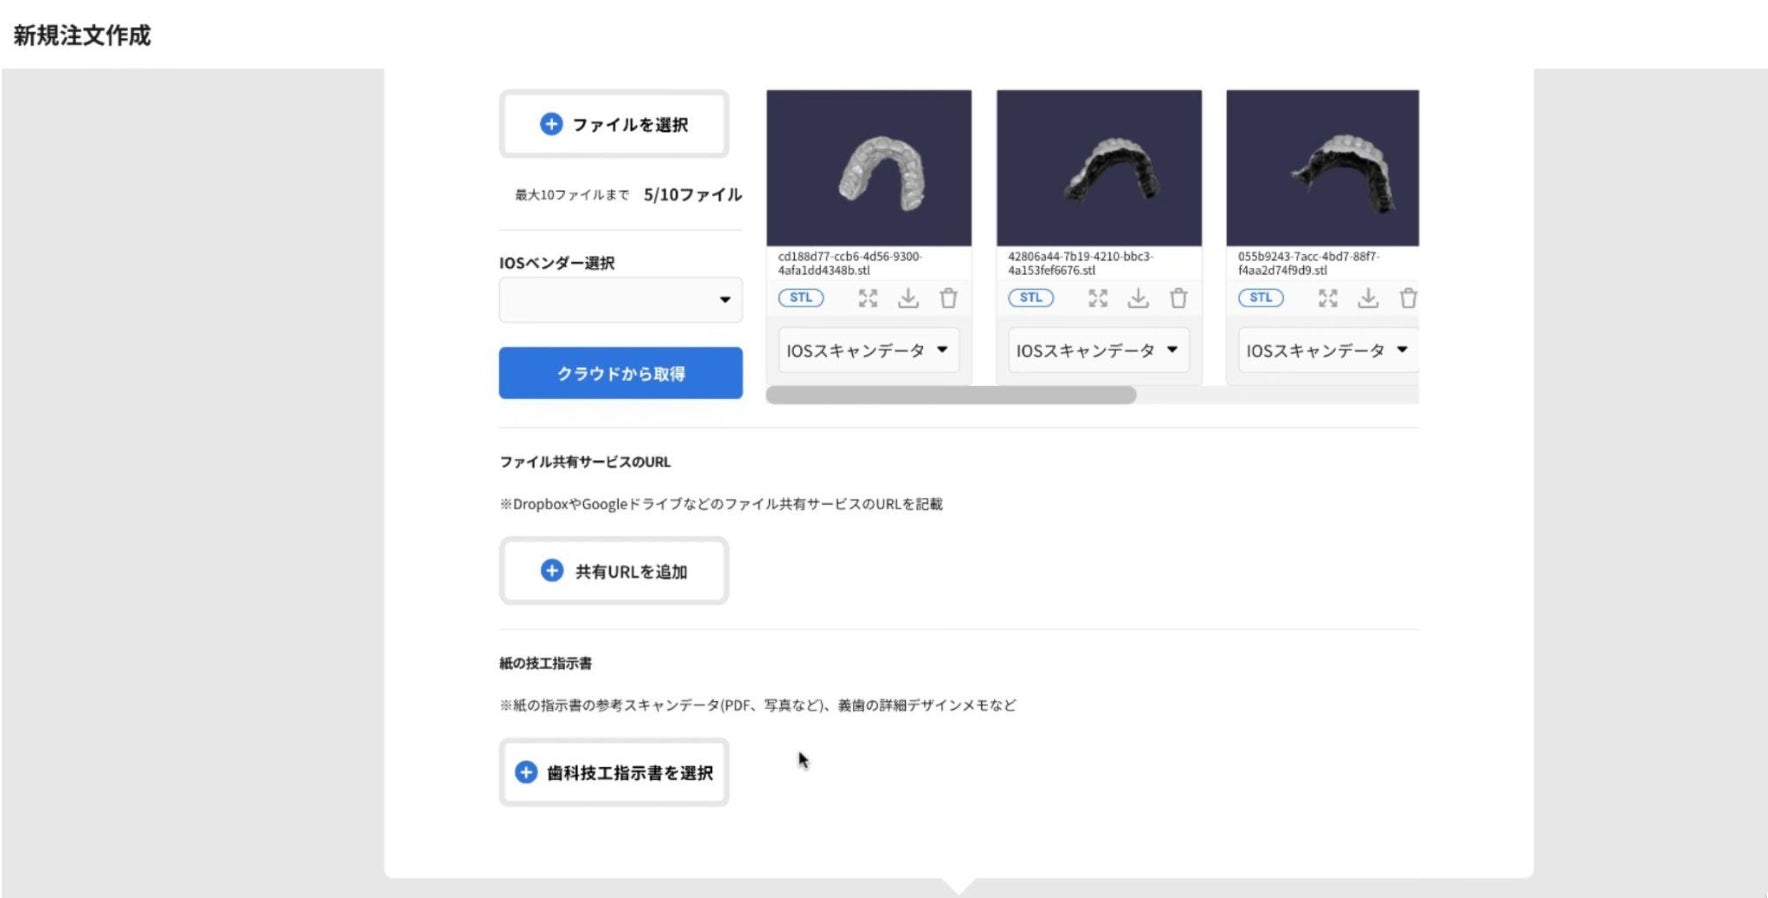Expand preview of 42806a44 STL file

(x=1098, y=298)
